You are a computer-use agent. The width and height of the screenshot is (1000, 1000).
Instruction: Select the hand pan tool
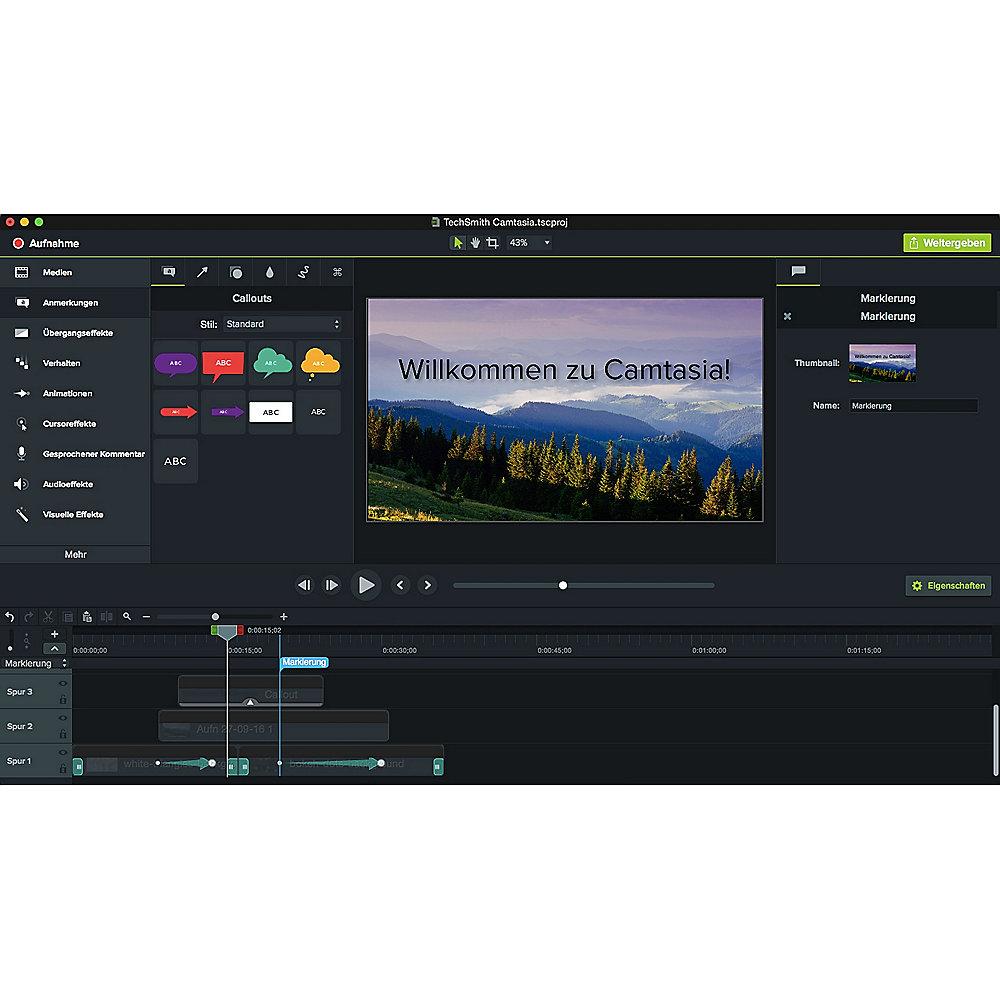tap(475, 243)
